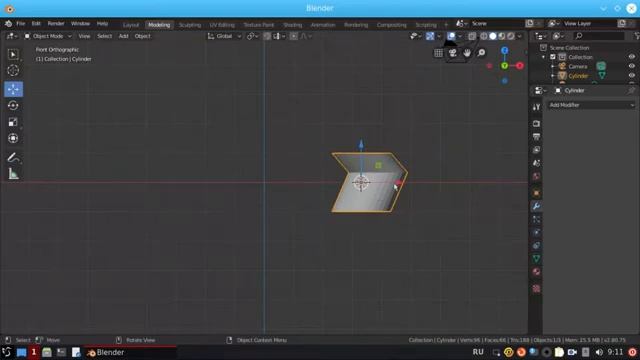The width and height of the screenshot is (640, 360).
Task: Switch to rendered shading
Action: [511, 36]
